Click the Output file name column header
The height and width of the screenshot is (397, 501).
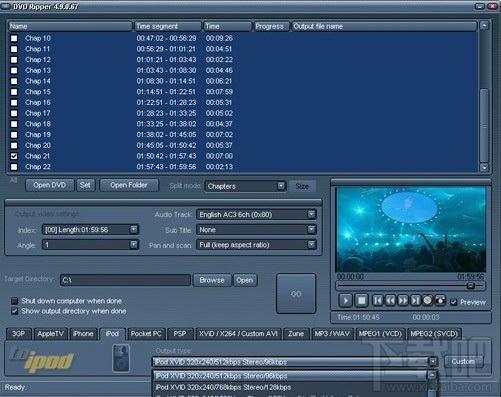pyautogui.click(x=384, y=26)
